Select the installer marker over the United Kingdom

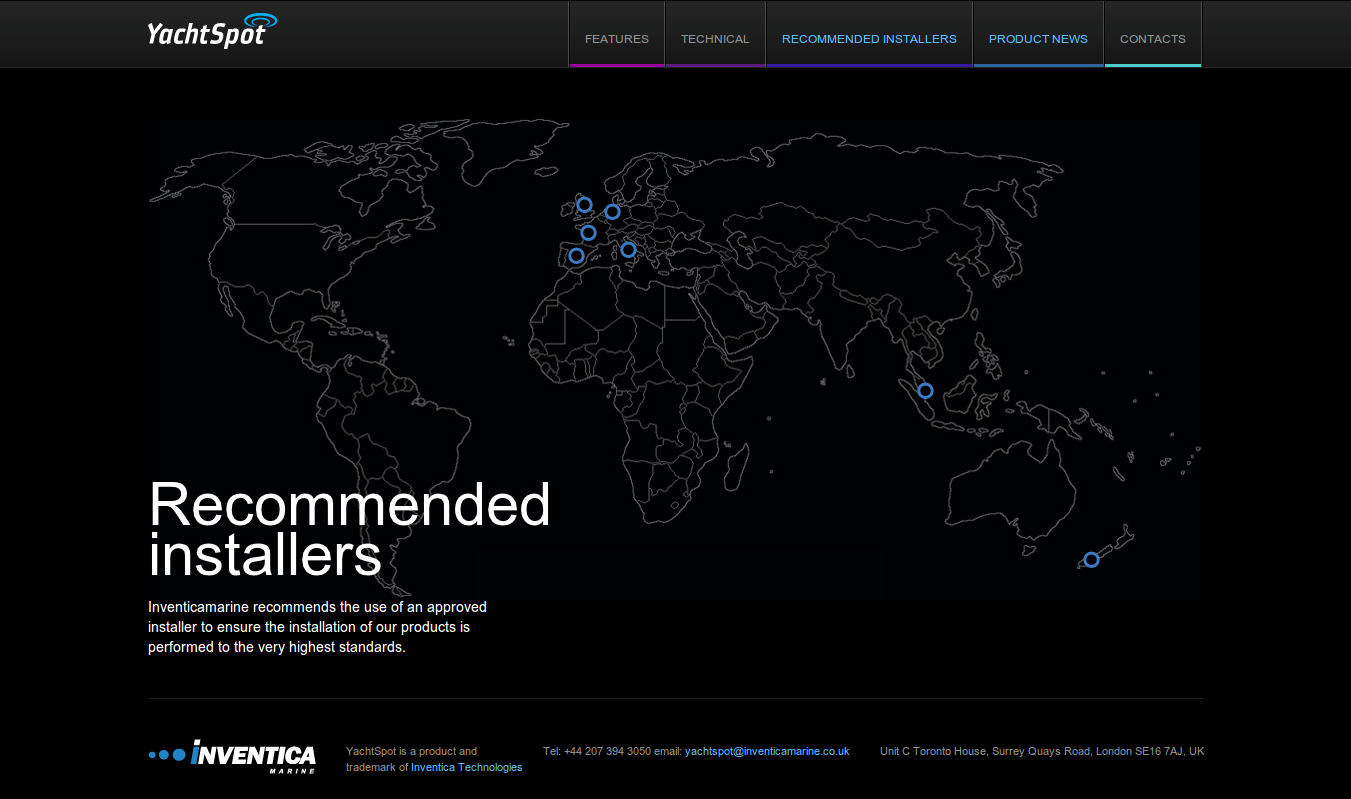(585, 205)
